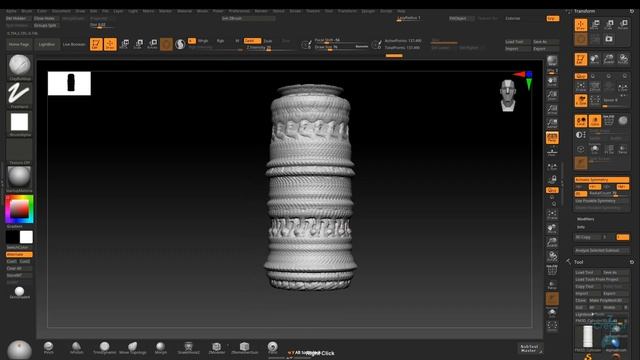Click the Z Intensity slider

pos(270,48)
